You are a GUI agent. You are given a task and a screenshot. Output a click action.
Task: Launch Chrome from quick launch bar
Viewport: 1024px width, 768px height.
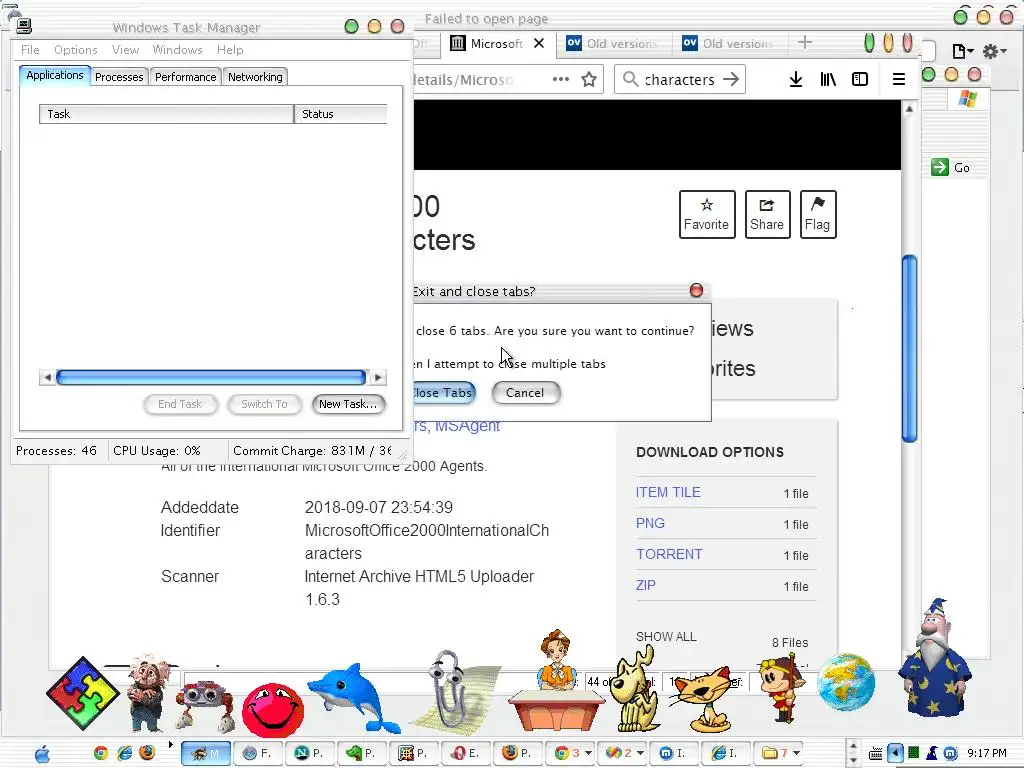(x=101, y=753)
